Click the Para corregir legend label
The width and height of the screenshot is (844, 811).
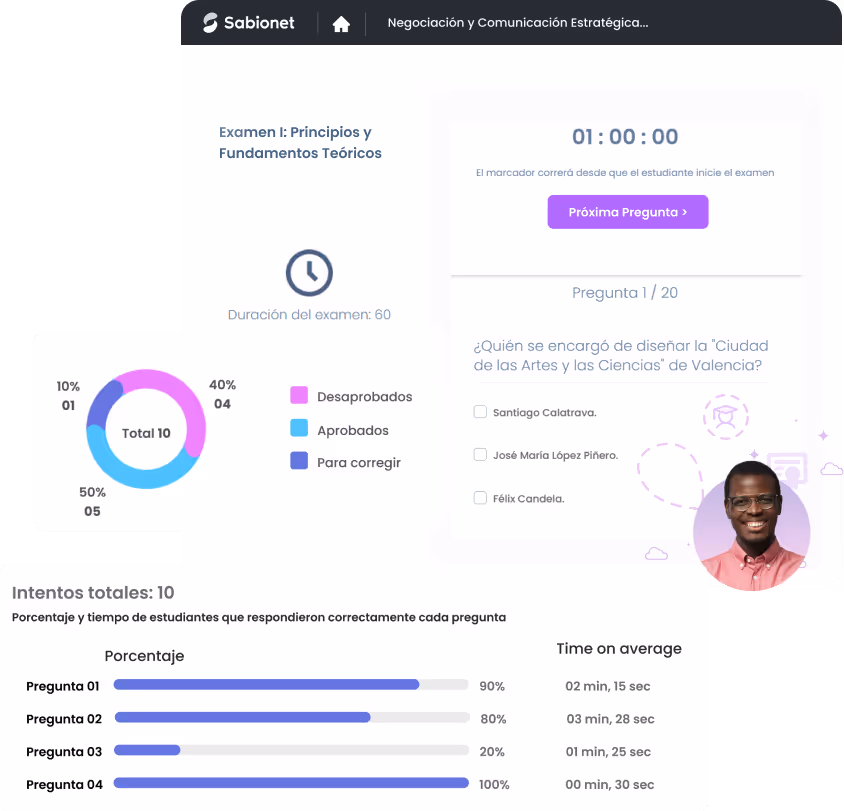pyautogui.click(x=359, y=463)
